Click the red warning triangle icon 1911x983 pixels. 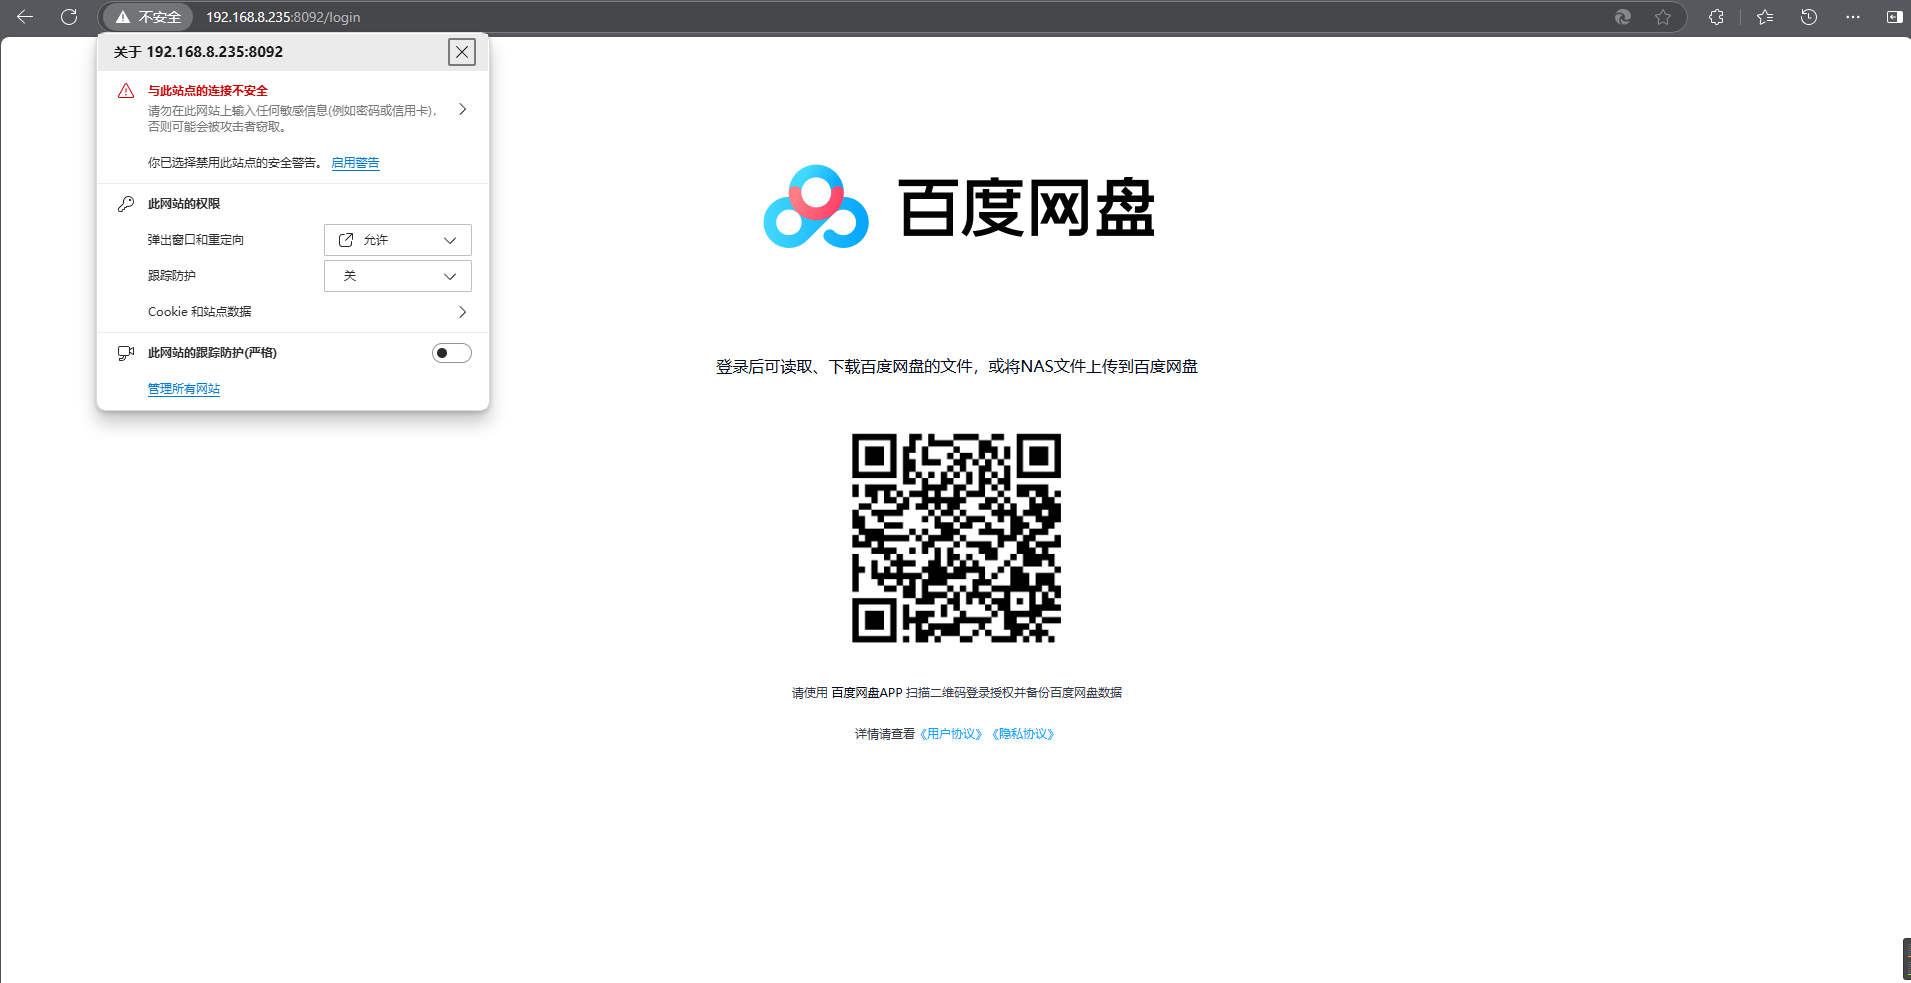(x=126, y=91)
